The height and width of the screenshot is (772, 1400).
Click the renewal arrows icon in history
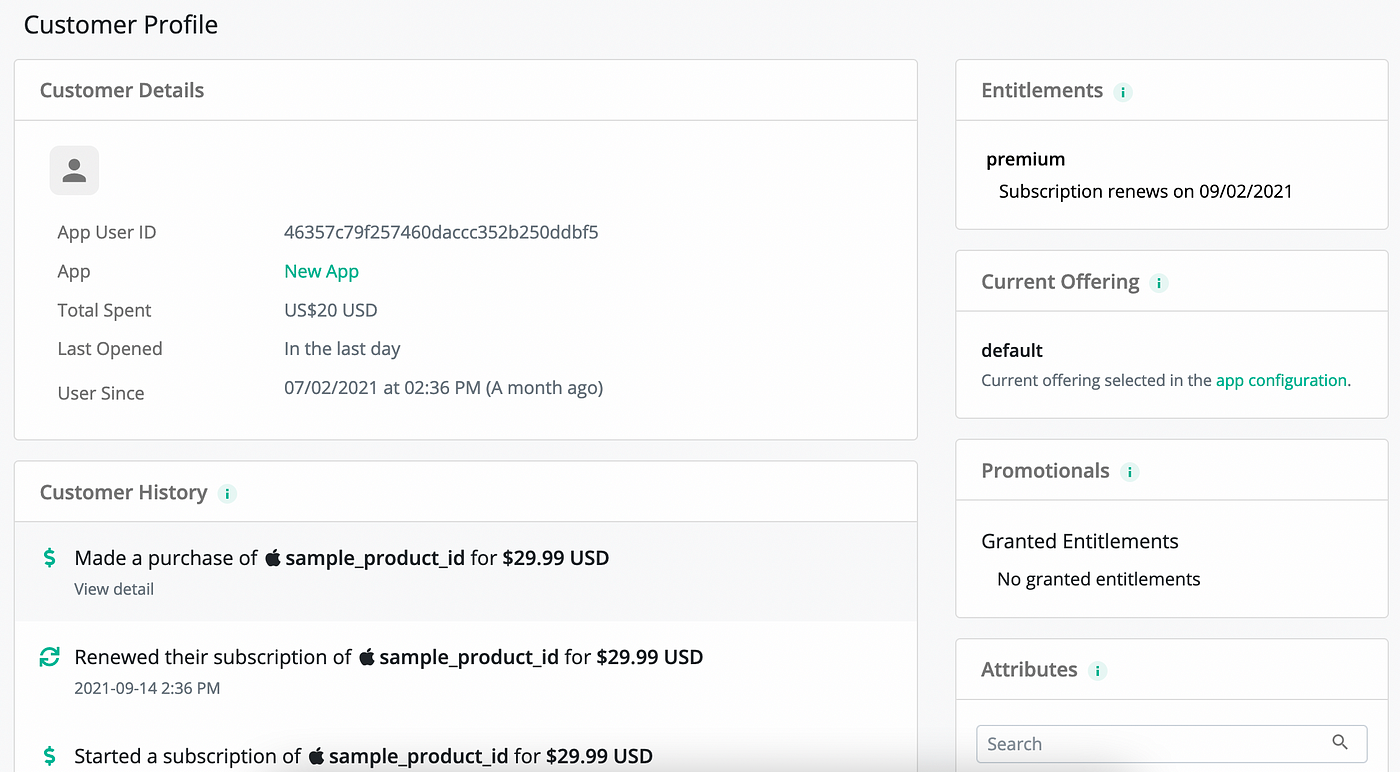click(50, 657)
